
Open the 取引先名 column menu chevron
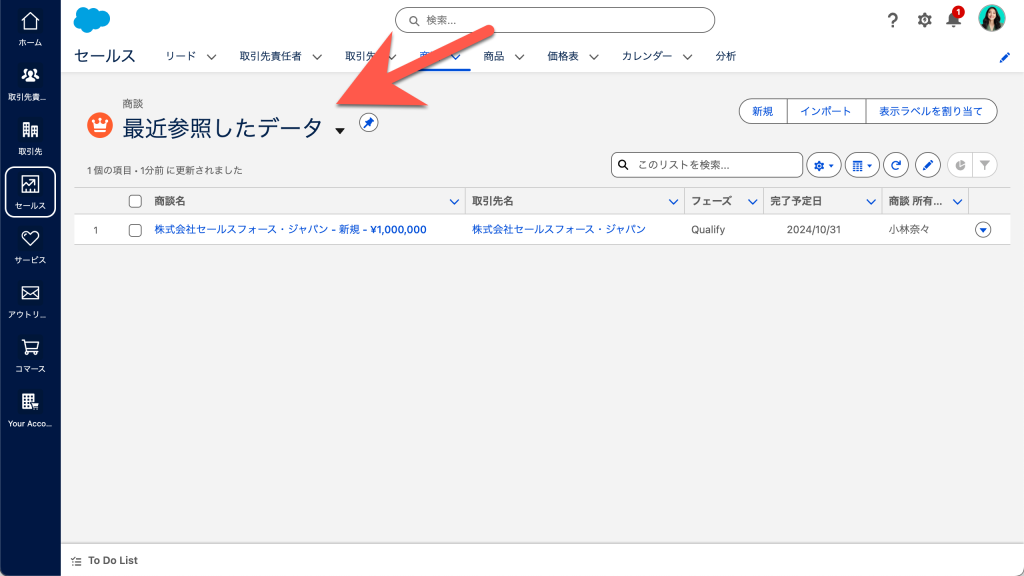click(673, 202)
